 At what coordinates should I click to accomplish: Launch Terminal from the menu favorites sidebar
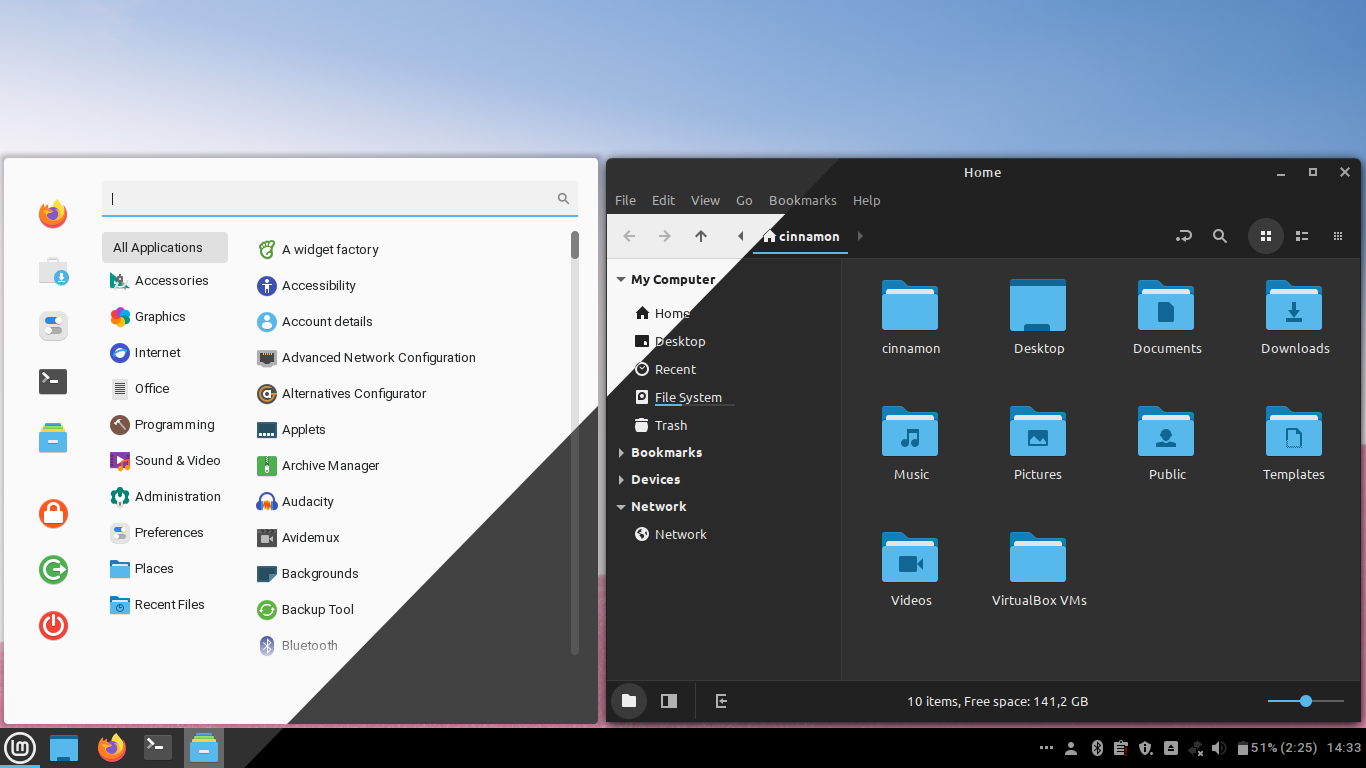[x=53, y=381]
